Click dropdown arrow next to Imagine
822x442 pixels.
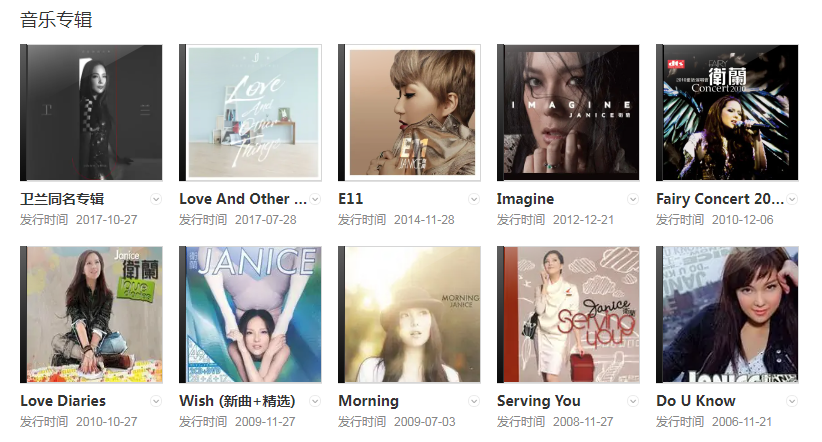point(633,199)
